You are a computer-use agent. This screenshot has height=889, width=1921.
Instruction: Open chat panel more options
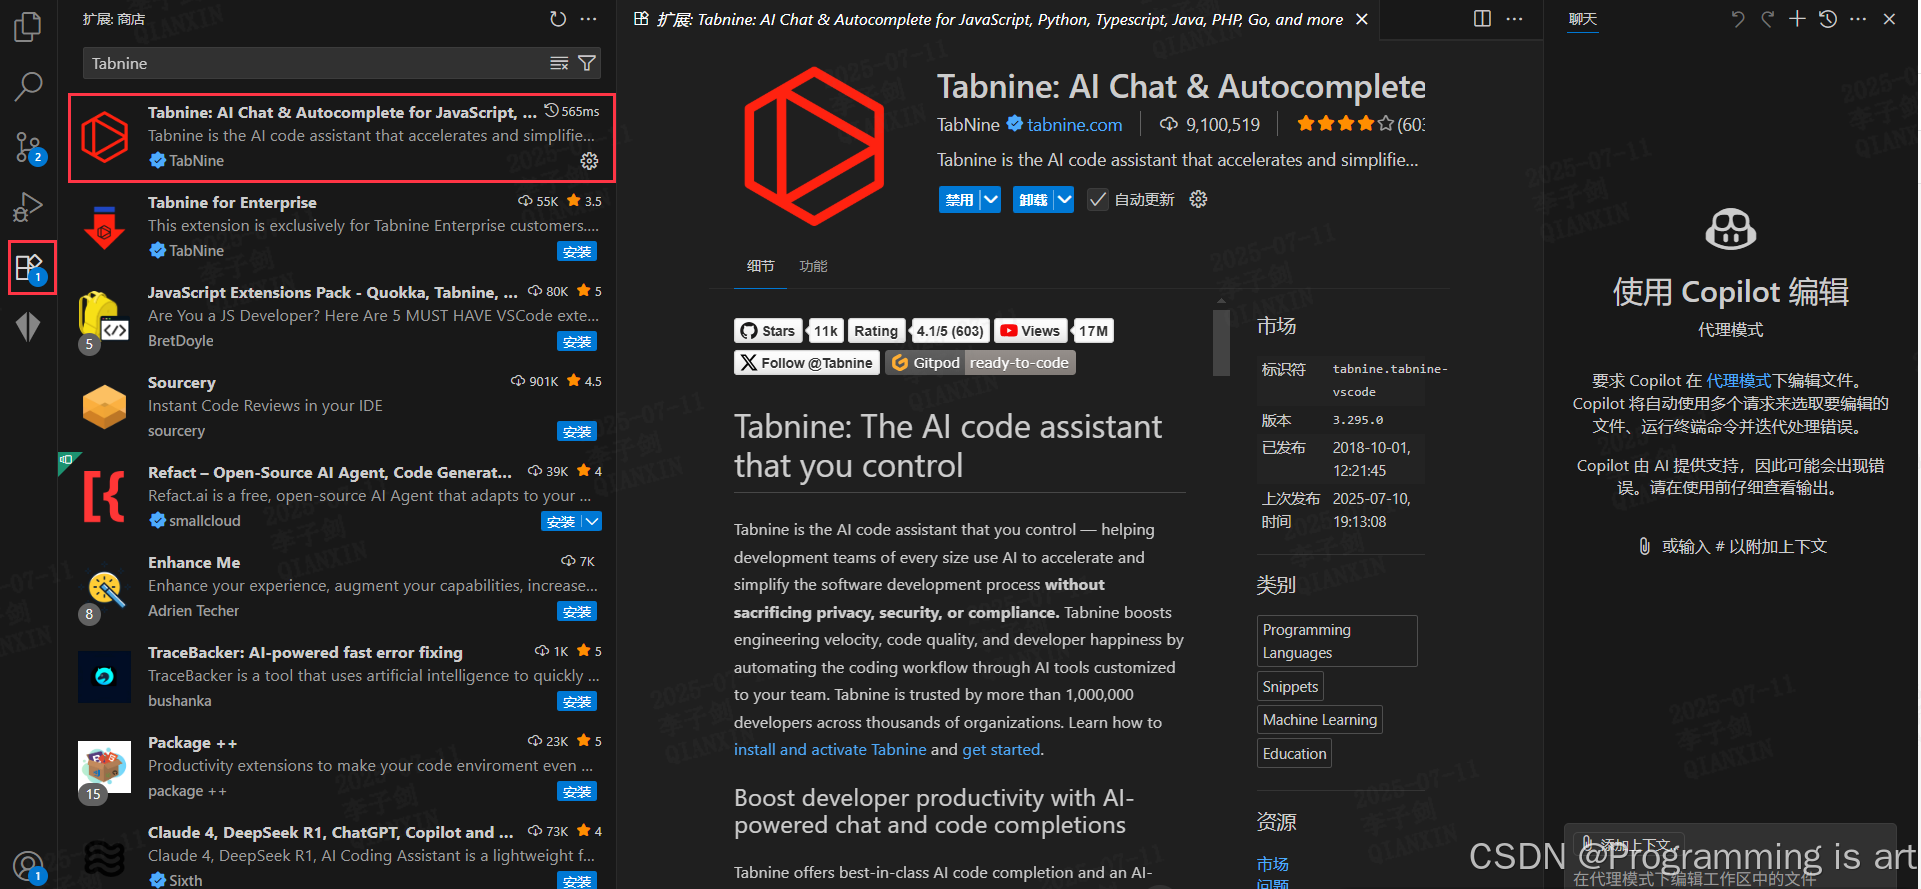pos(1858,19)
